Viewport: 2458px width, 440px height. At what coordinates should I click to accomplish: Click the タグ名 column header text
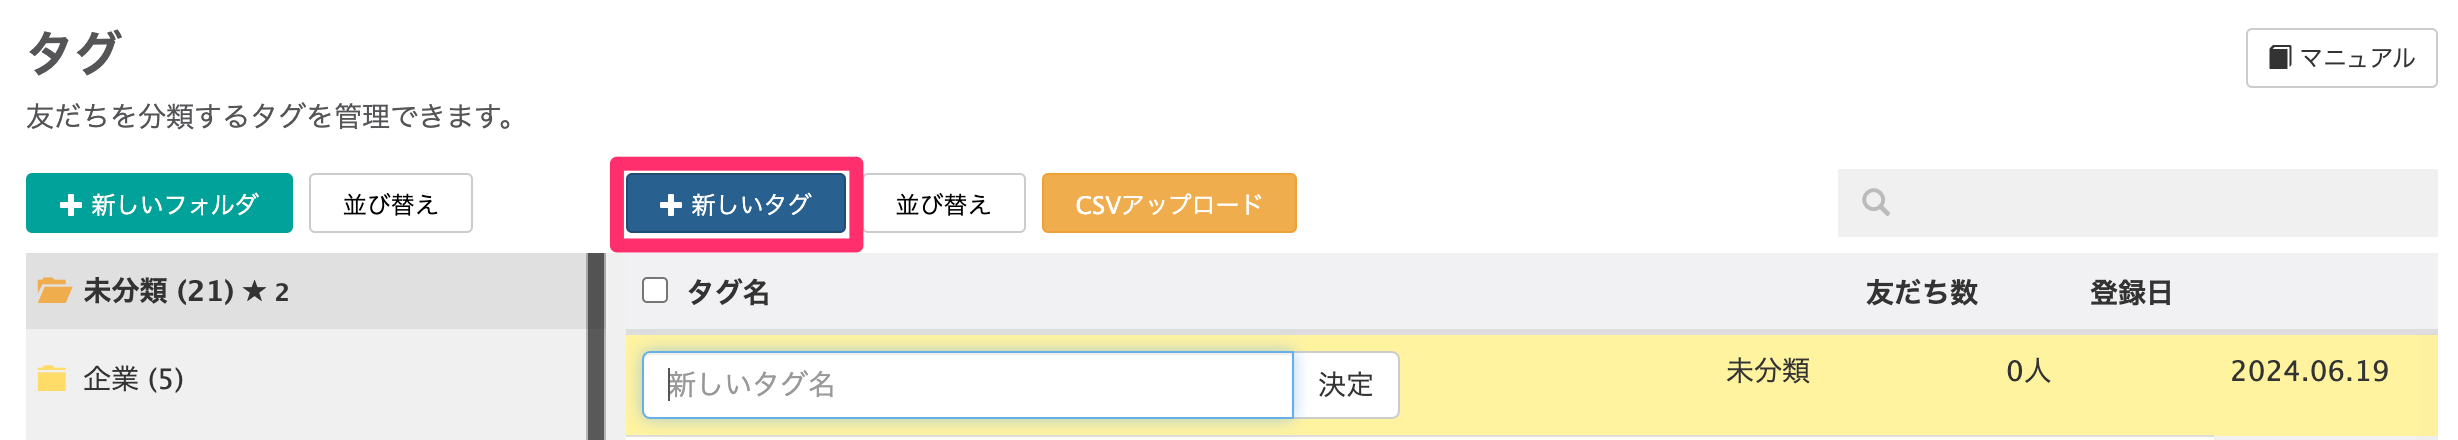(728, 293)
